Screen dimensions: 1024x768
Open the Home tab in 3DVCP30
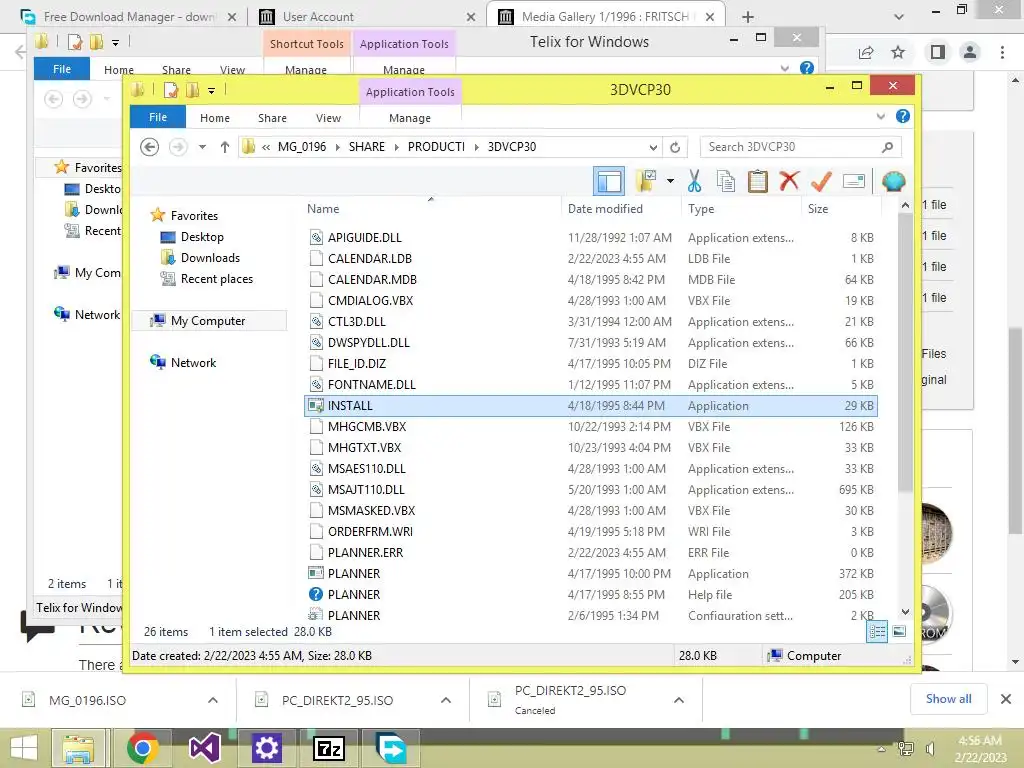tap(215, 118)
